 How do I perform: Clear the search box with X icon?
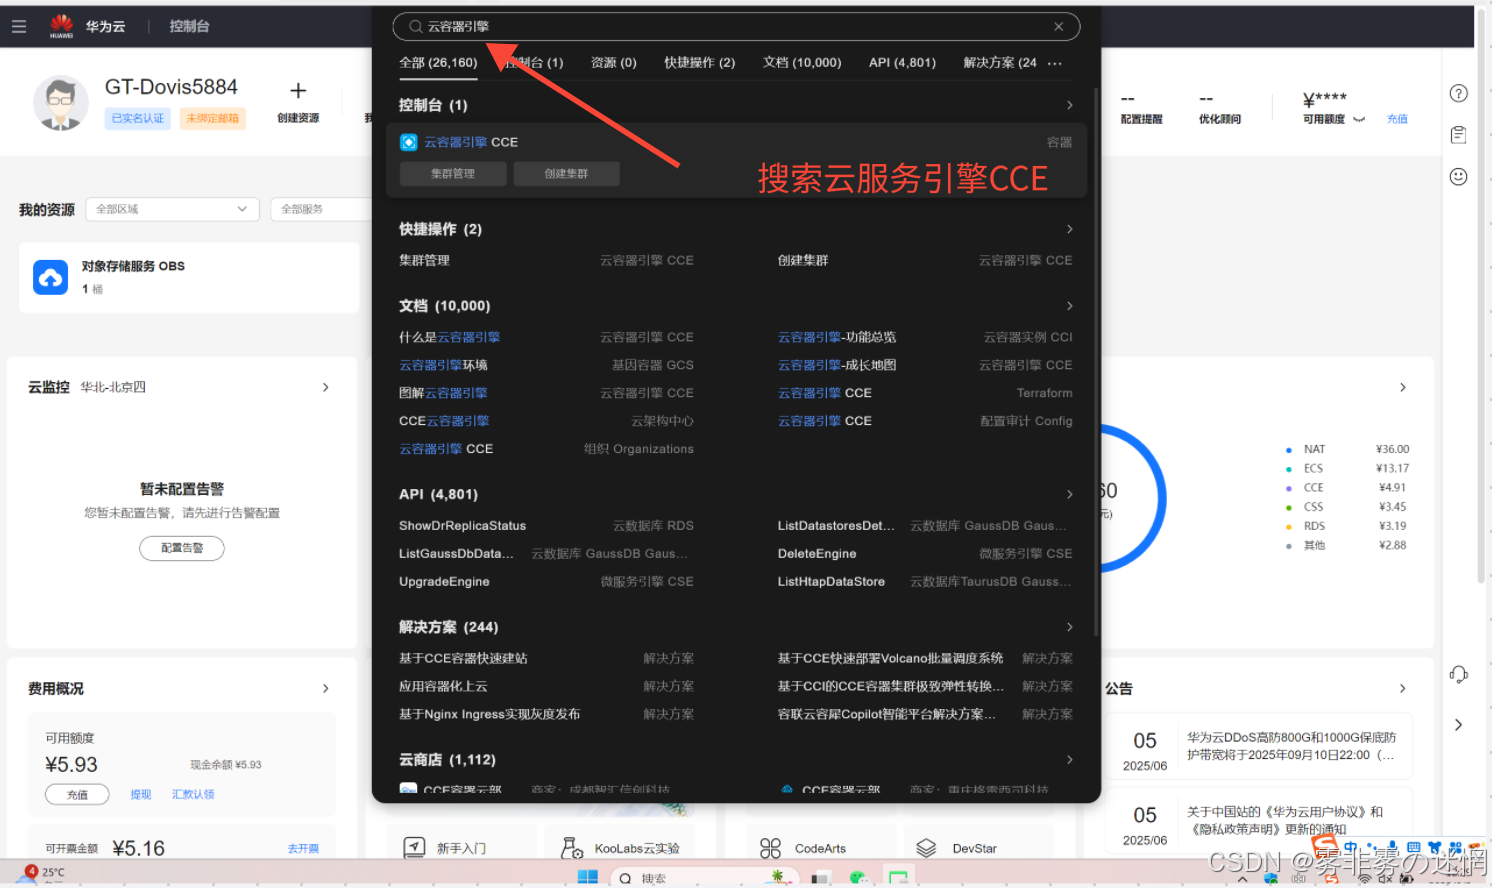(x=1058, y=27)
